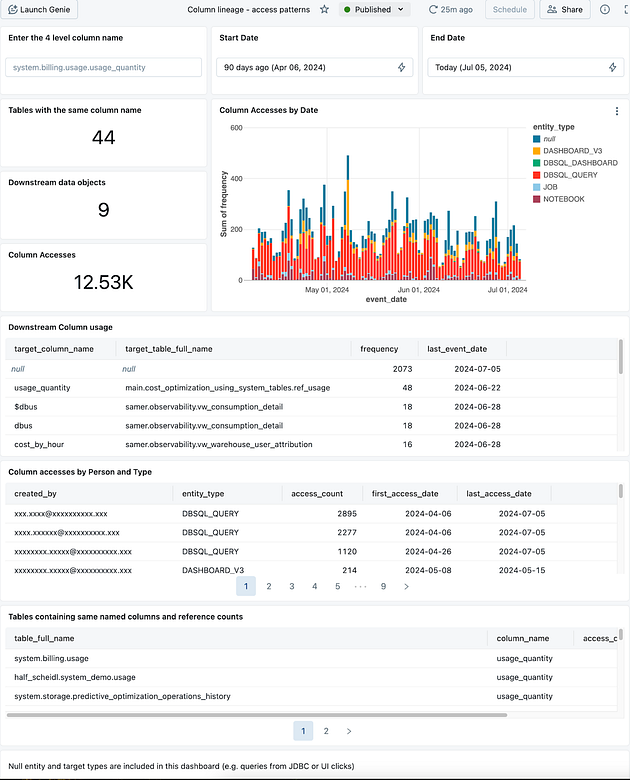Click the horizontal scrollbar of same-named columns table
Viewport: 630px width, 780px height.
pos(257,715)
